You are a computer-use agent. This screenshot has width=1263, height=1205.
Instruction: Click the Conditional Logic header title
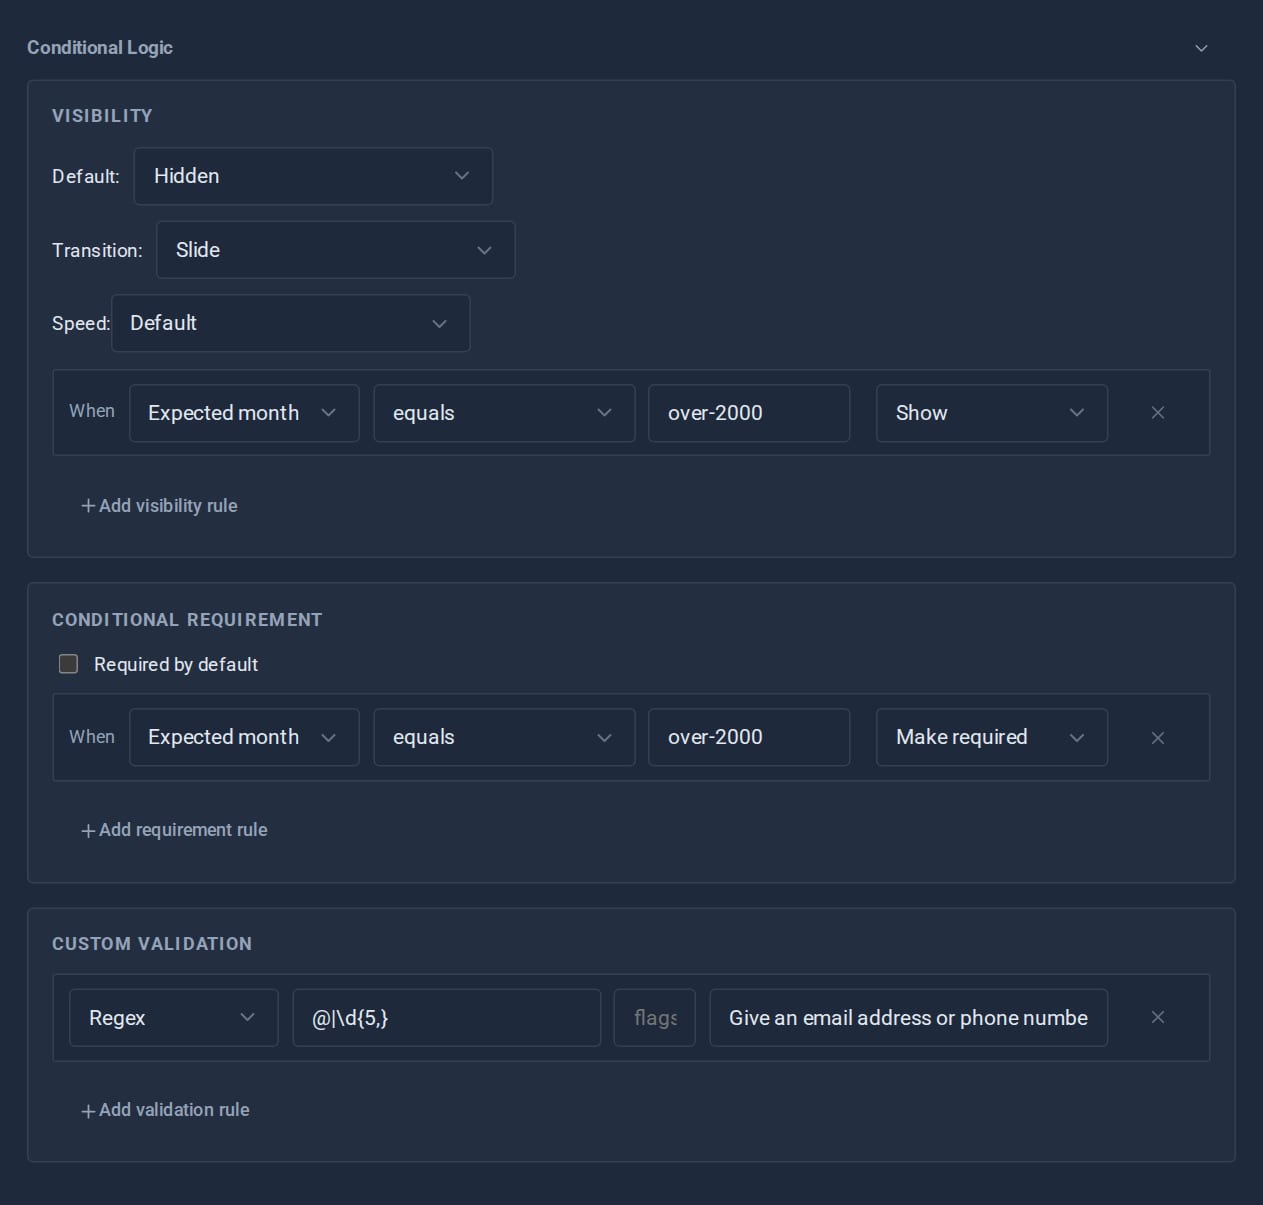point(100,48)
